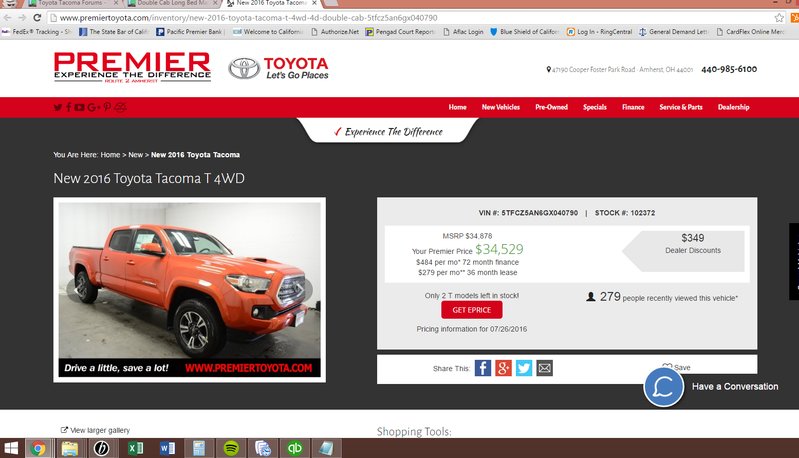Open the Pengad Court Reporter bookmark

400,32
